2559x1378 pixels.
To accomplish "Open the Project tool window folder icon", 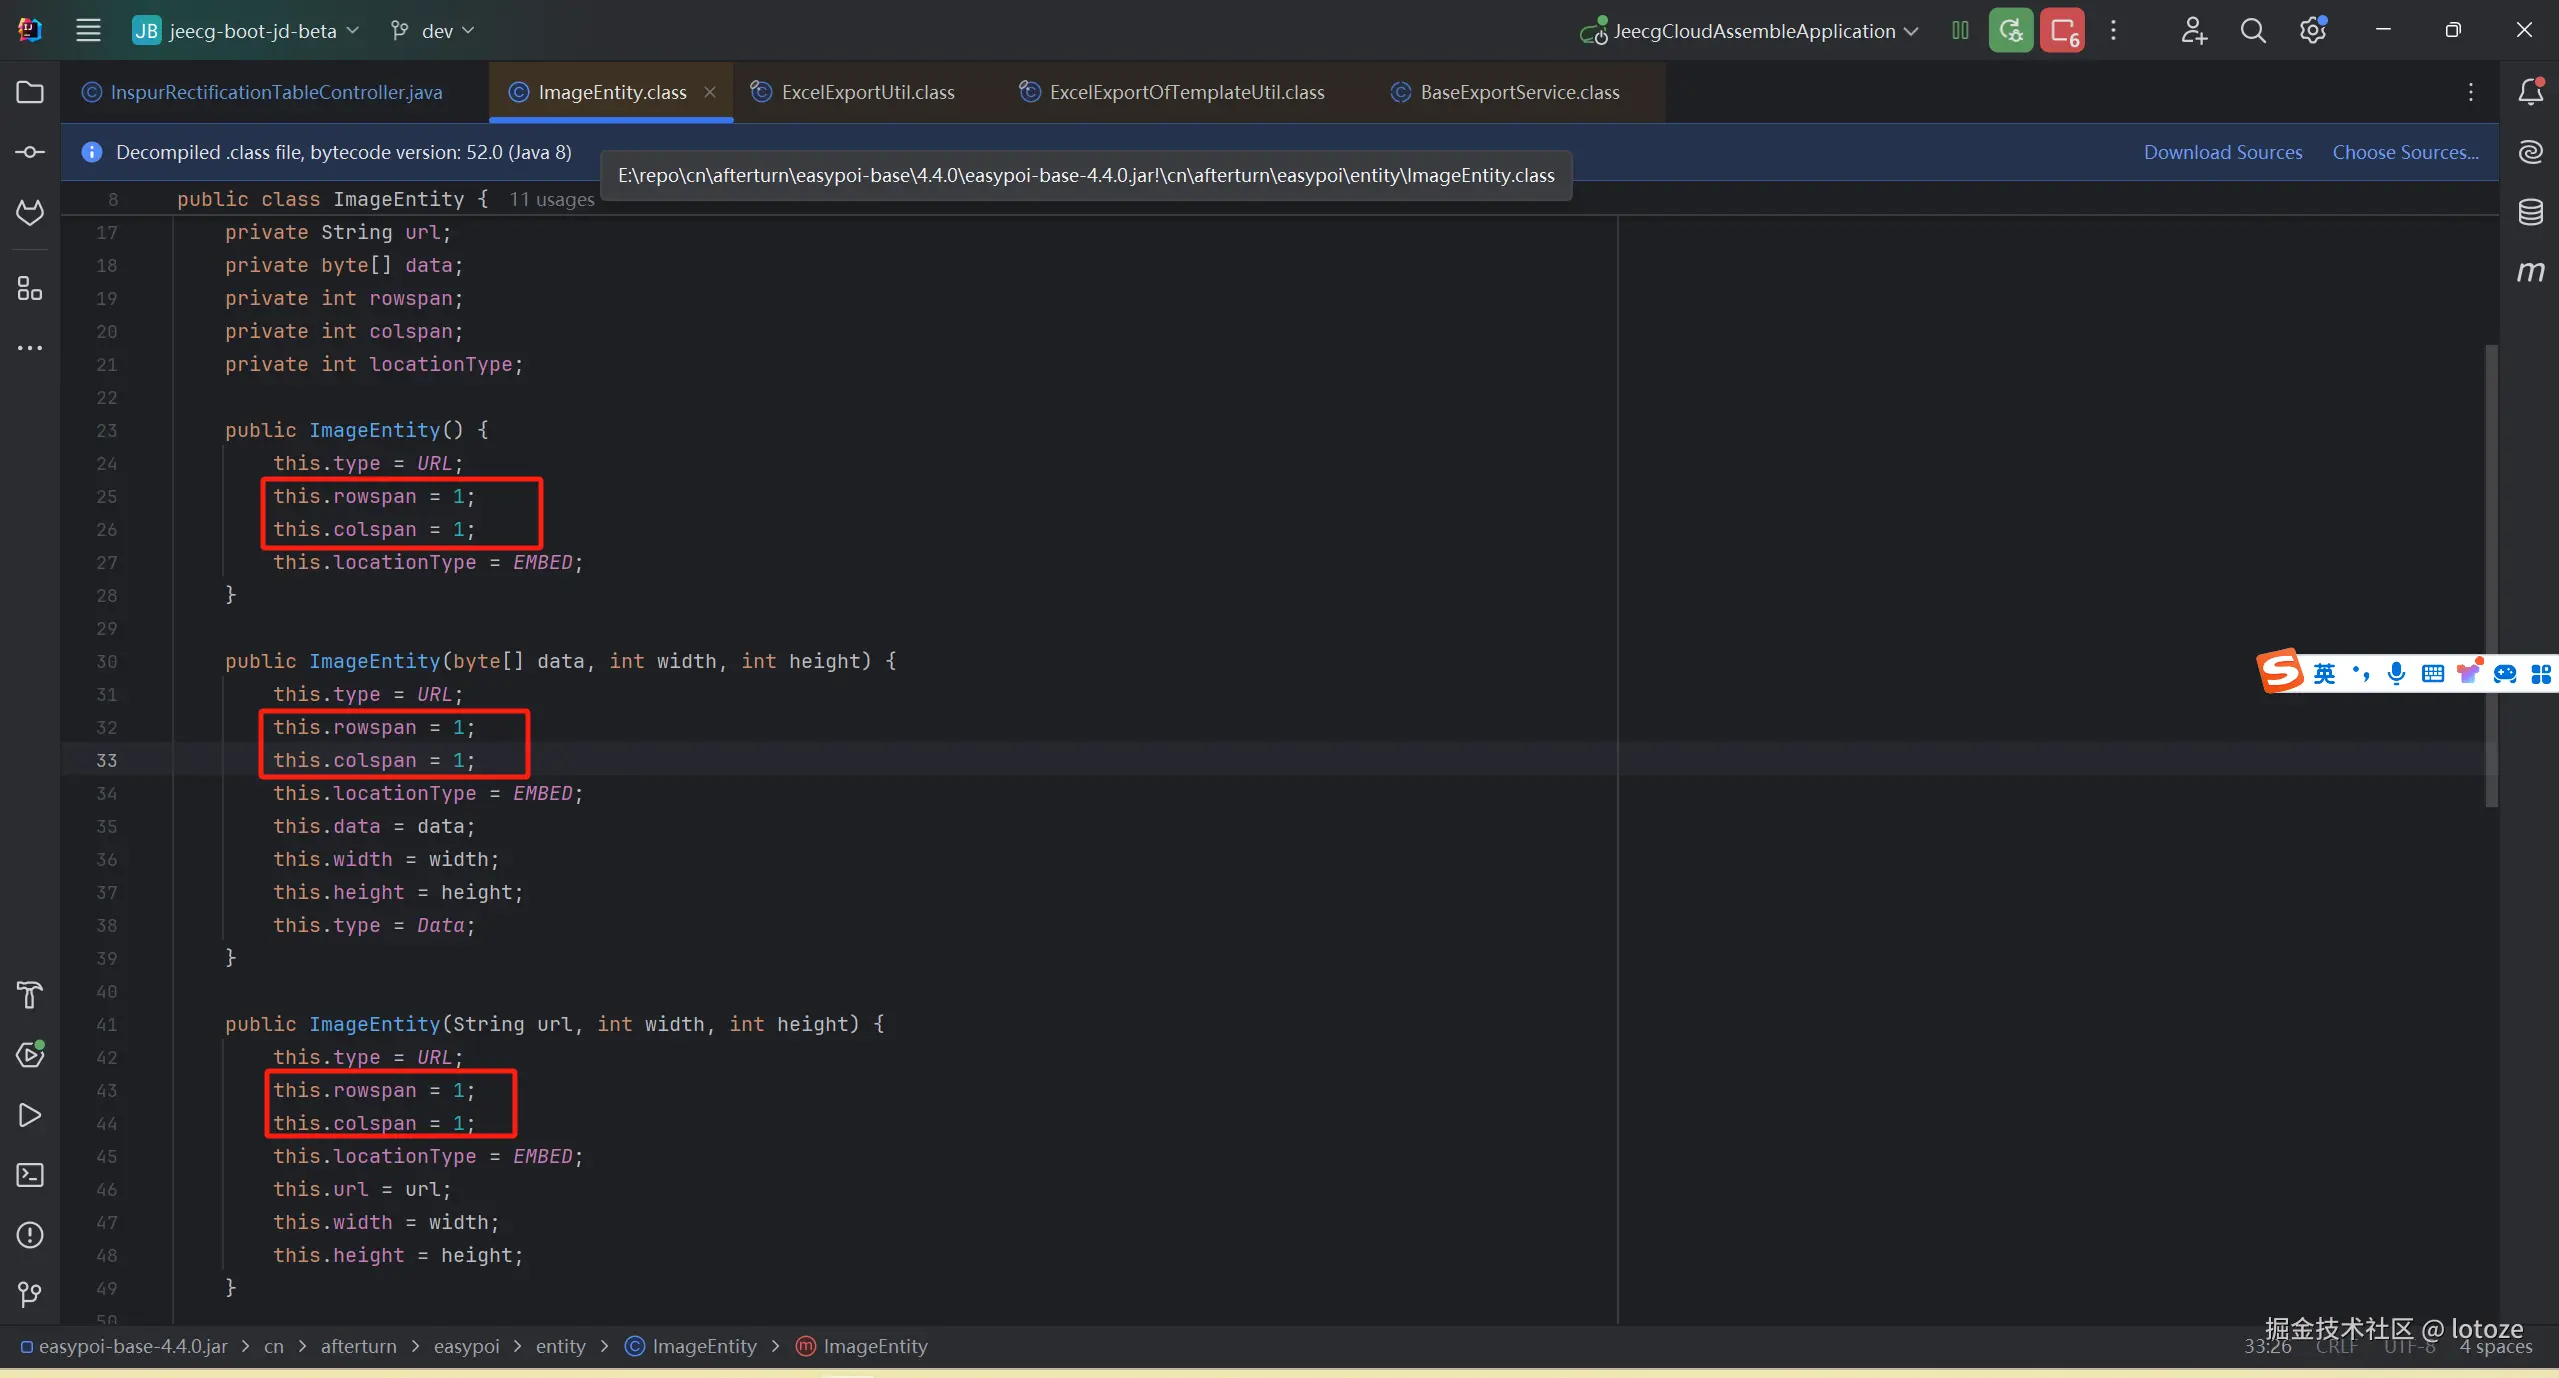I will pos(30,92).
